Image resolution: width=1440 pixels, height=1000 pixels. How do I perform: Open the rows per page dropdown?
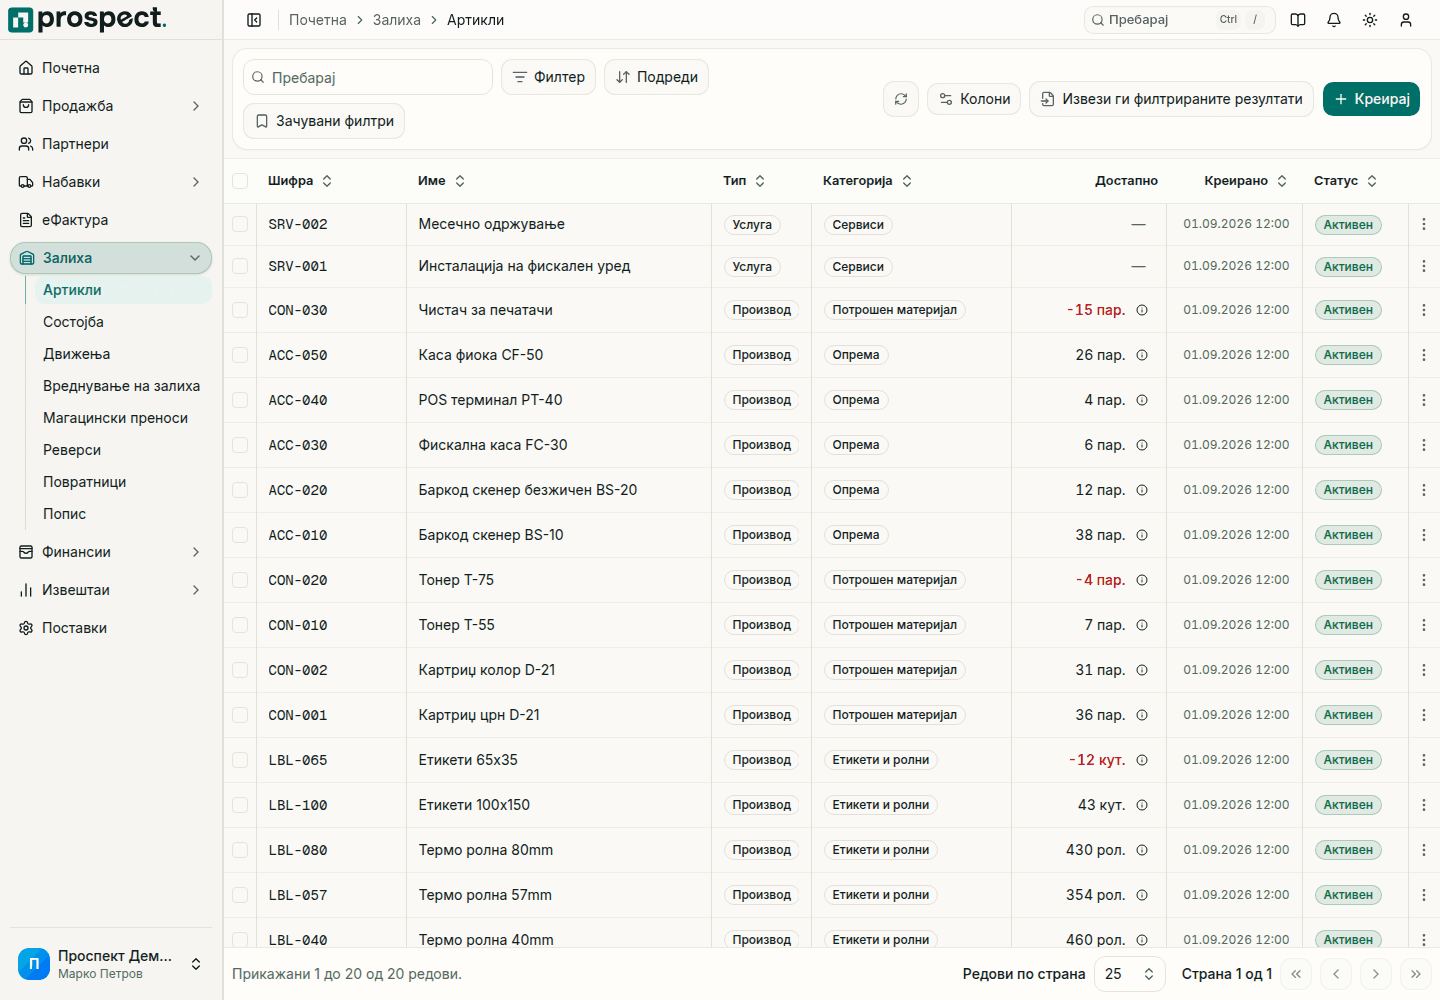tap(1130, 974)
